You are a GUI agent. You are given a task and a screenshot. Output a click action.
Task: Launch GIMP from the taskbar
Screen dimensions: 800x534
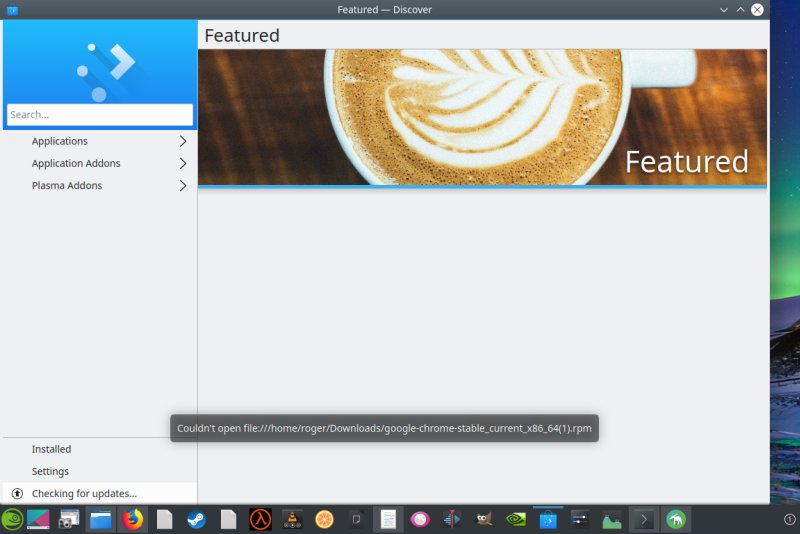(484, 519)
